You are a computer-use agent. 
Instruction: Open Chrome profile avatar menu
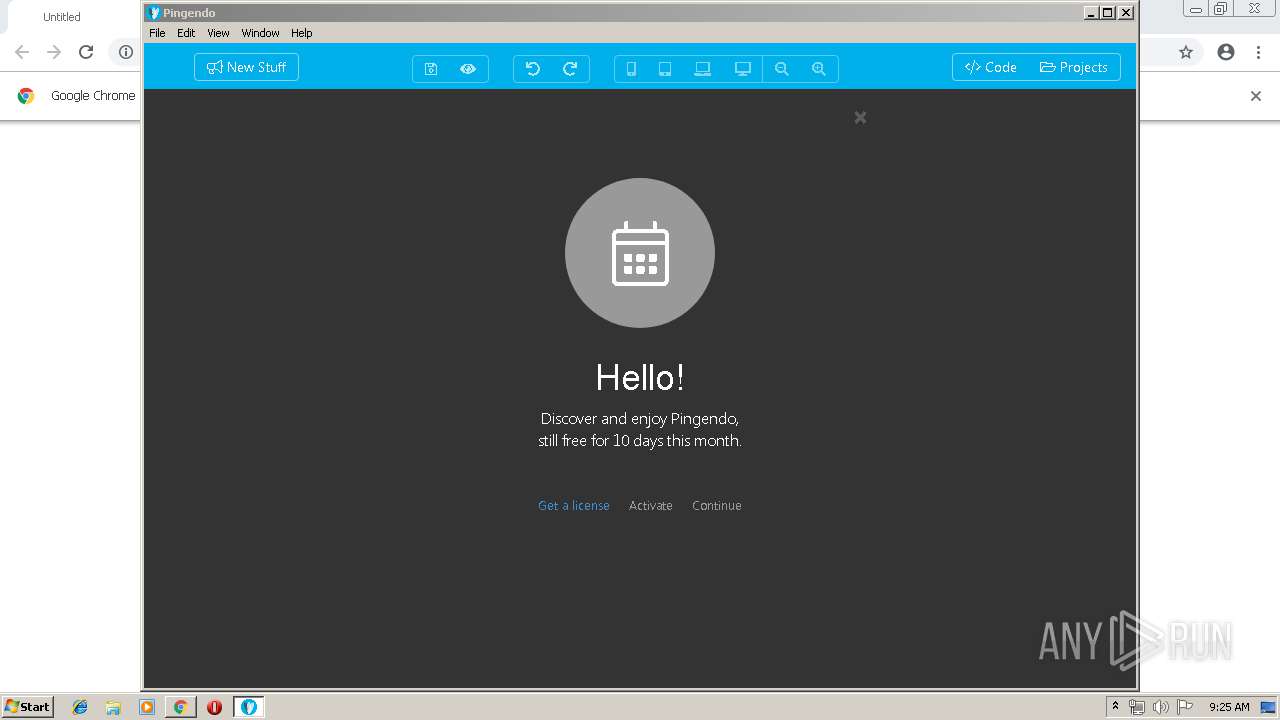point(1226,52)
